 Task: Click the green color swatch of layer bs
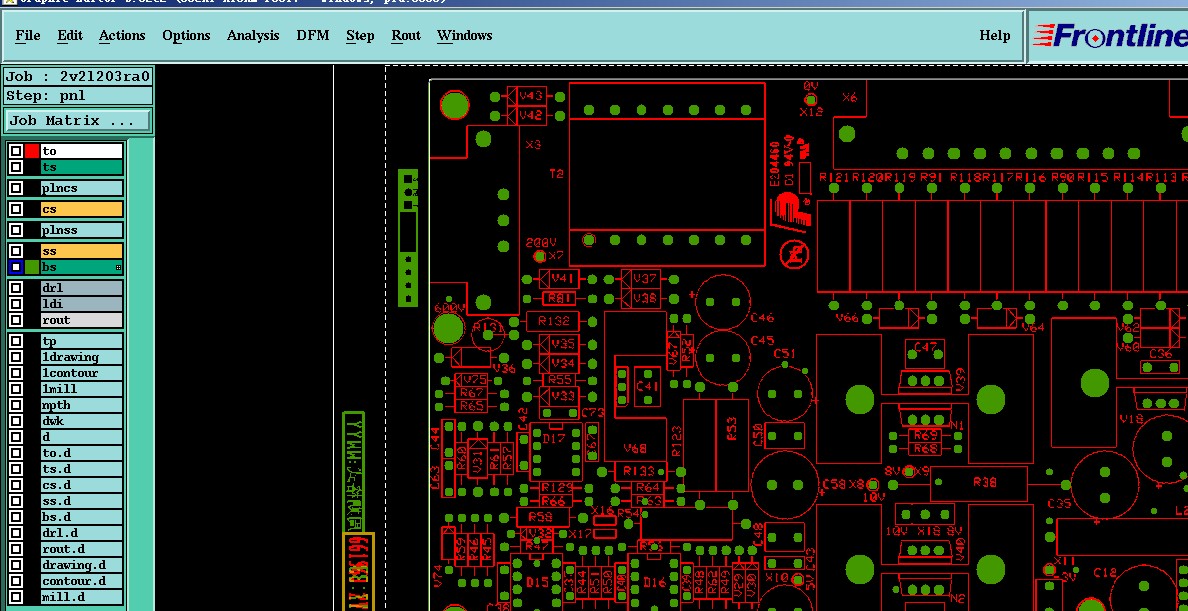[32, 267]
